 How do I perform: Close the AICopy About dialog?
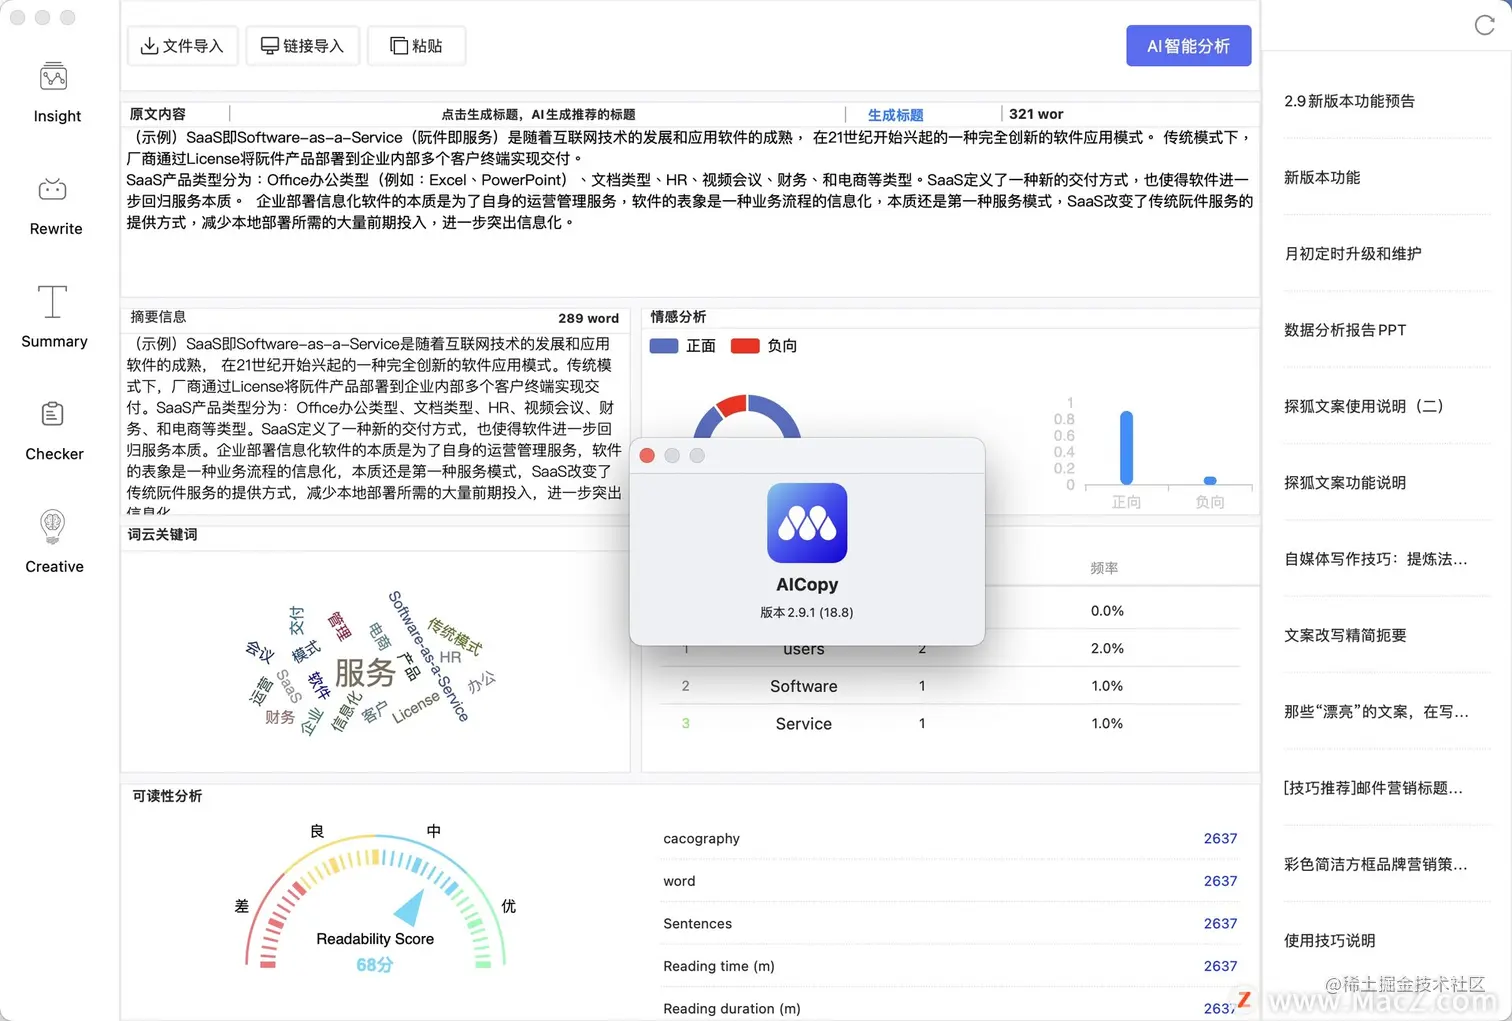pos(647,455)
